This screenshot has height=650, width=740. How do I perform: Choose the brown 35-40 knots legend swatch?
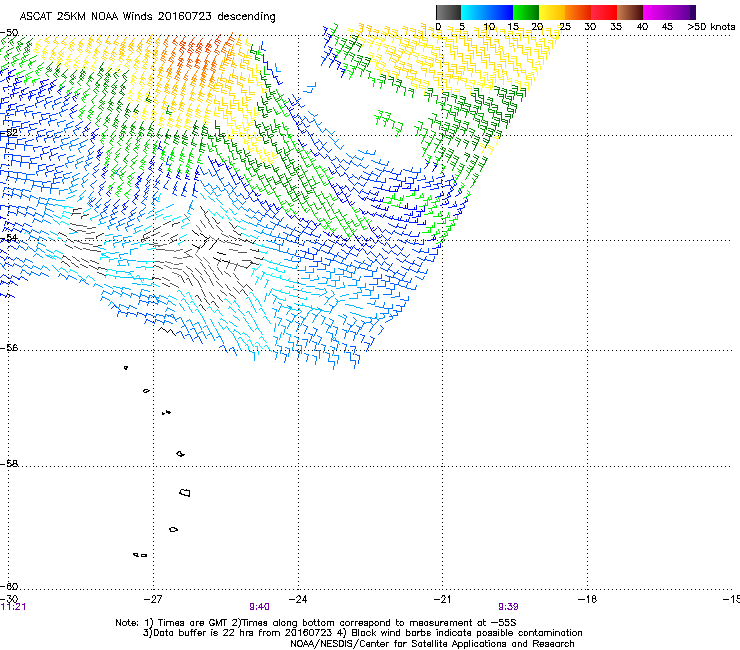pos(630,12)
